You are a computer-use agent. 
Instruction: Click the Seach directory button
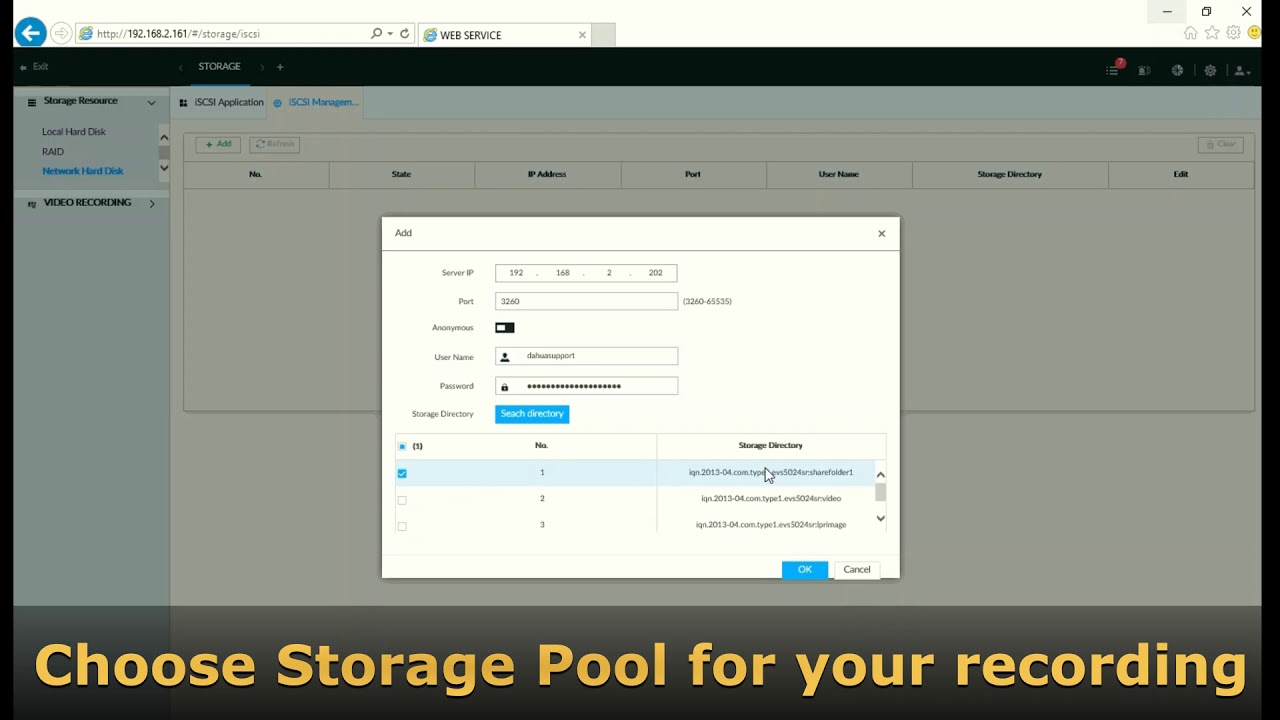532,414
